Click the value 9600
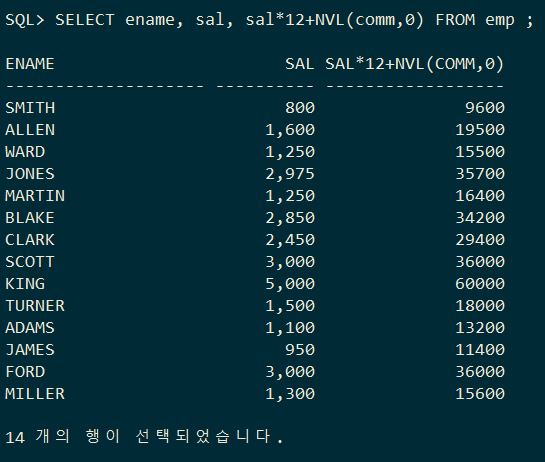Screen dimensions: 545x462 coord(485,108)
